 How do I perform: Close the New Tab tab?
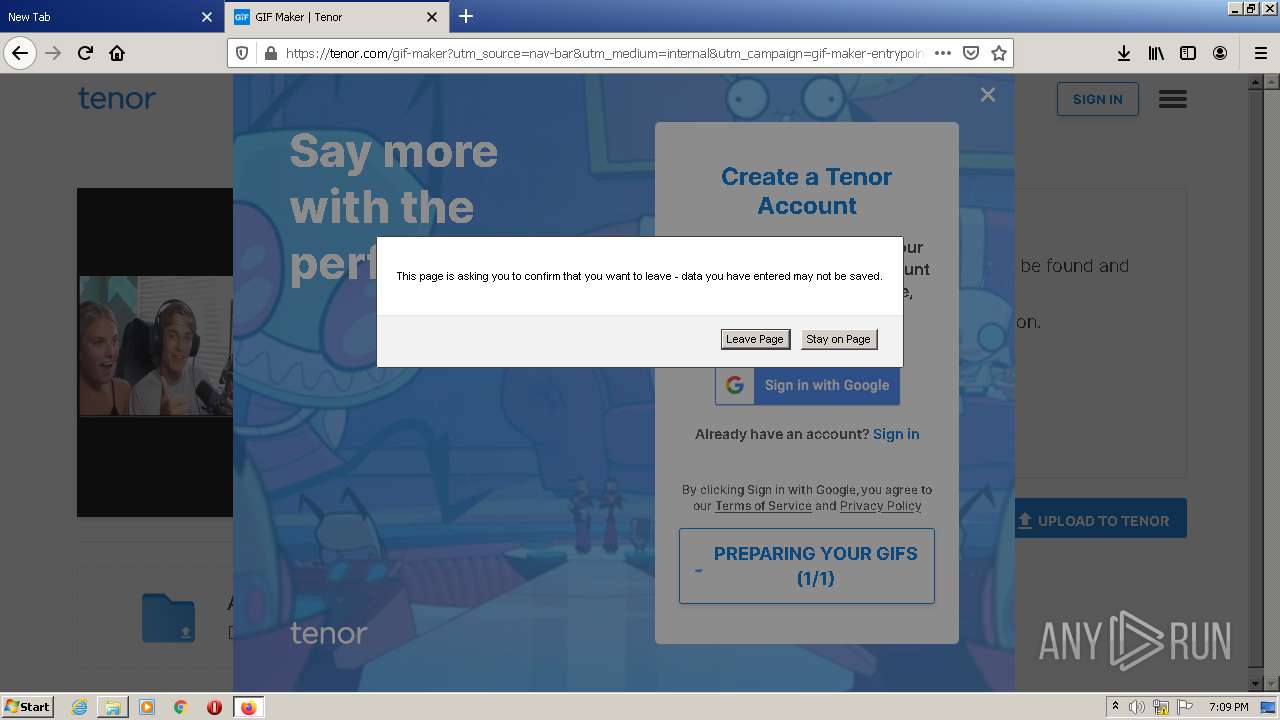207,17
